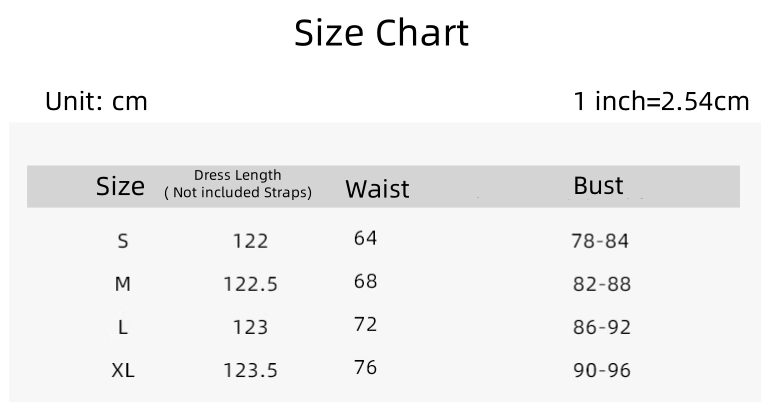Select the XL size row label
The image size is (764, 402).
tap(123, 370)
